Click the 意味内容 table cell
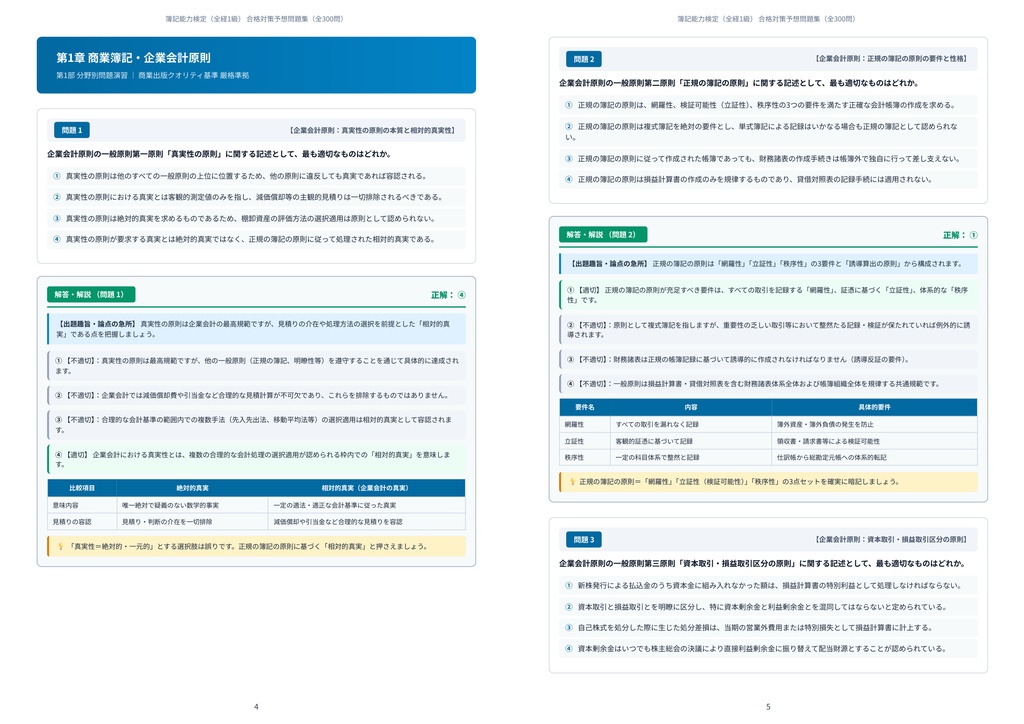The image size is (1024, 724). [x=82, y=505]
